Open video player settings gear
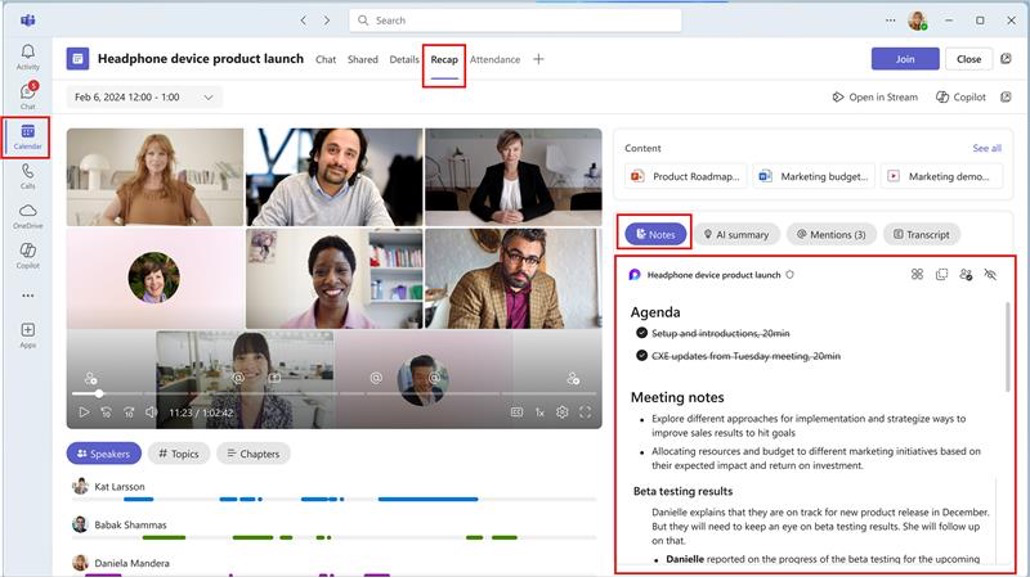 coord(562,412)
